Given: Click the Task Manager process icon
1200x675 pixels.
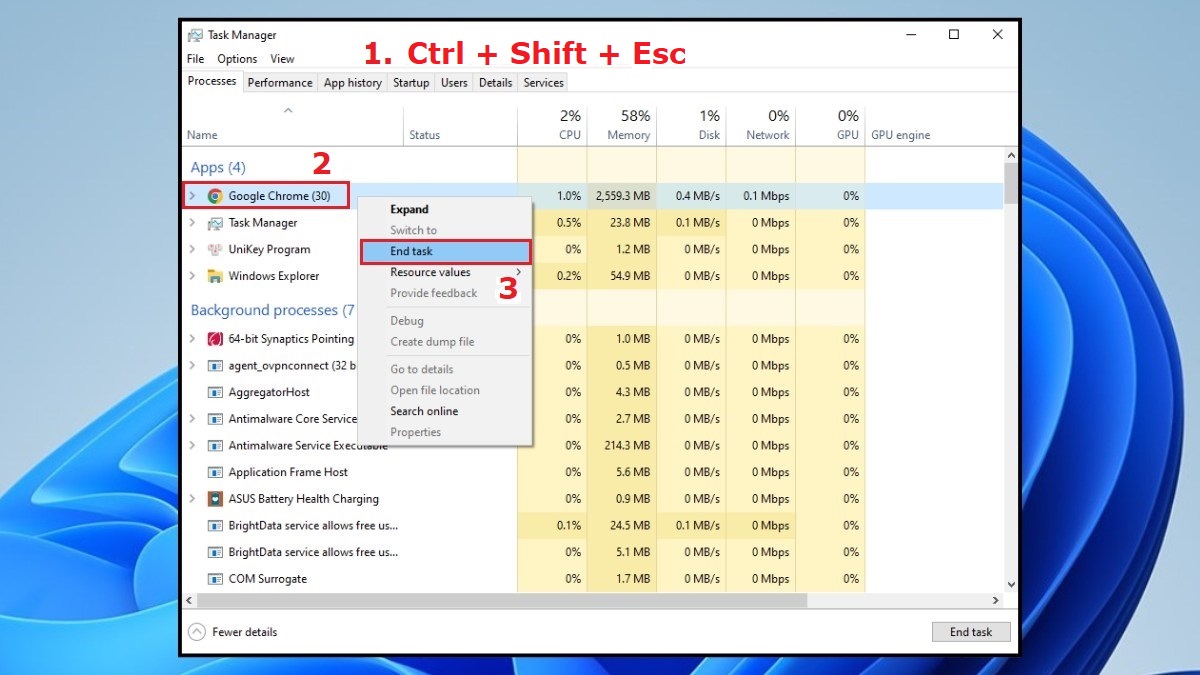Looking at the screenshot, I should coord(215,223).
